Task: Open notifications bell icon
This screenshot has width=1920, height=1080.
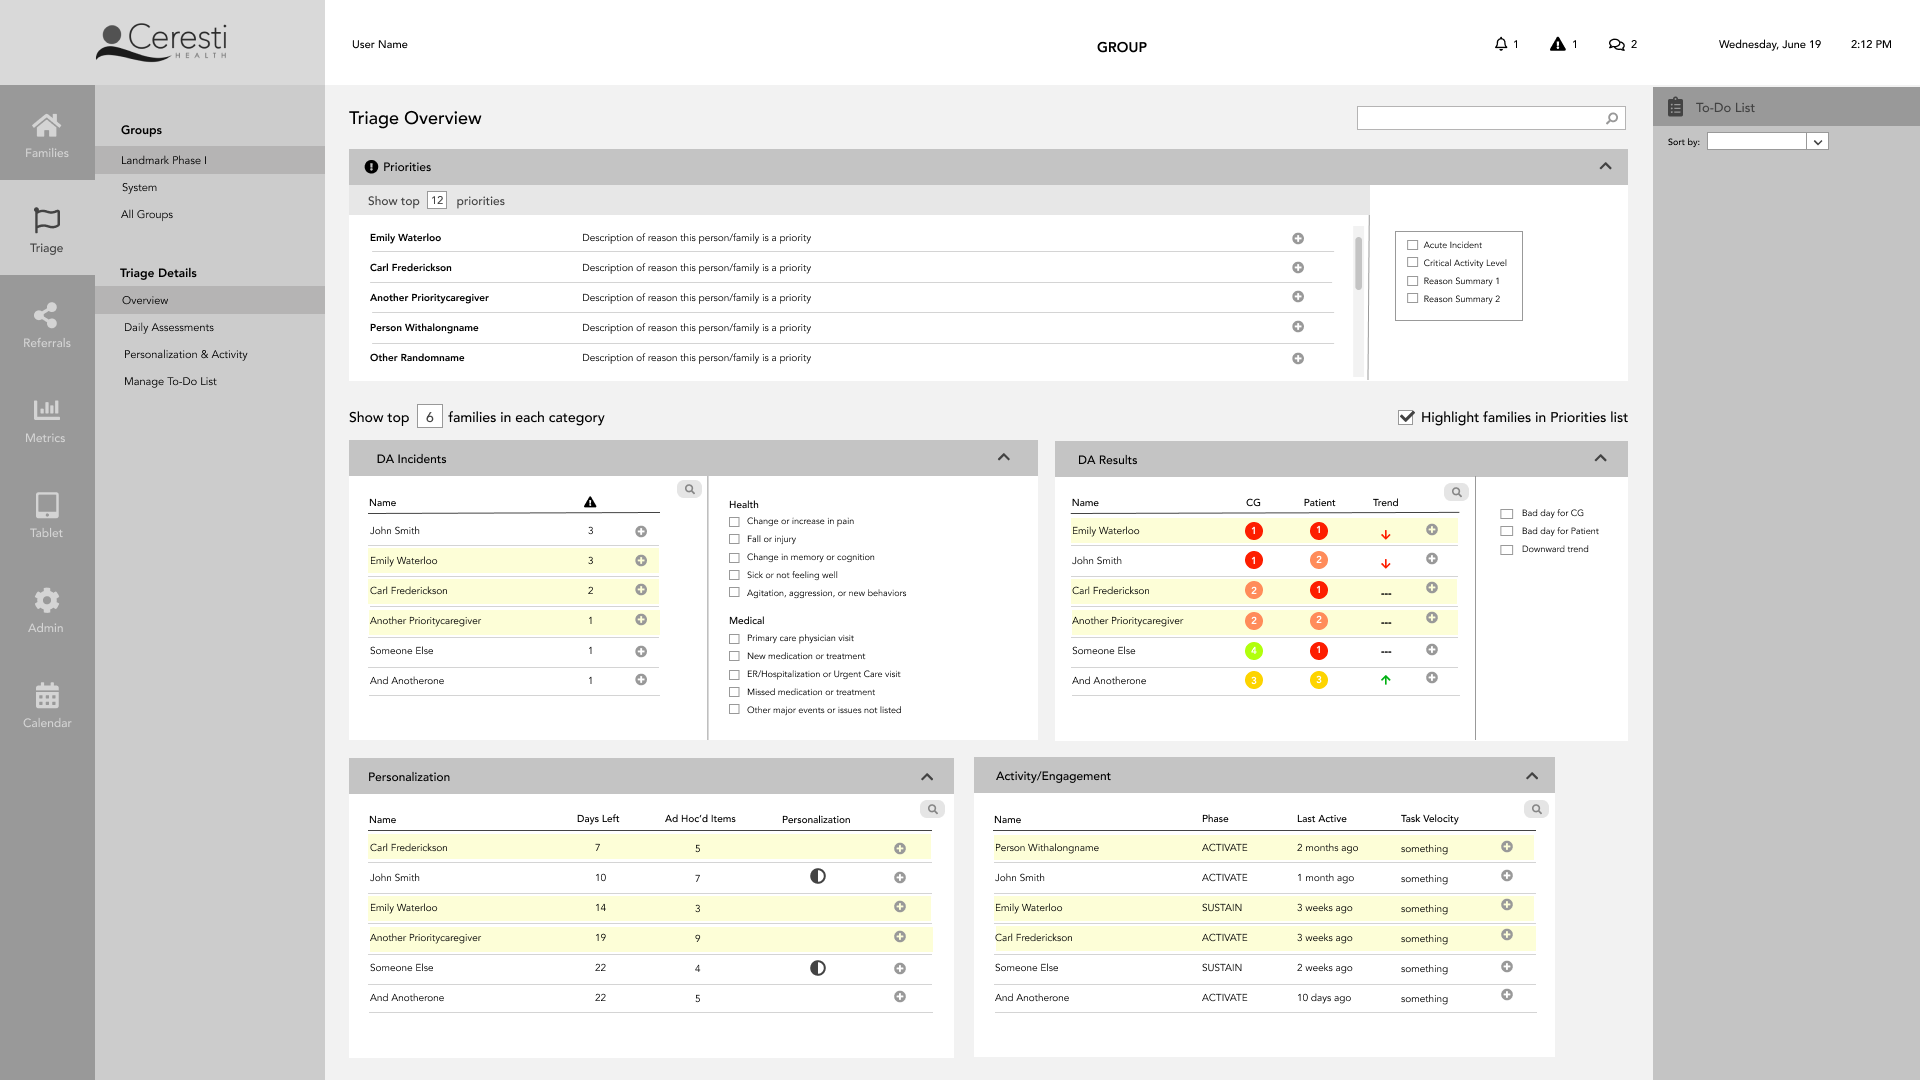Action: 1500,44
